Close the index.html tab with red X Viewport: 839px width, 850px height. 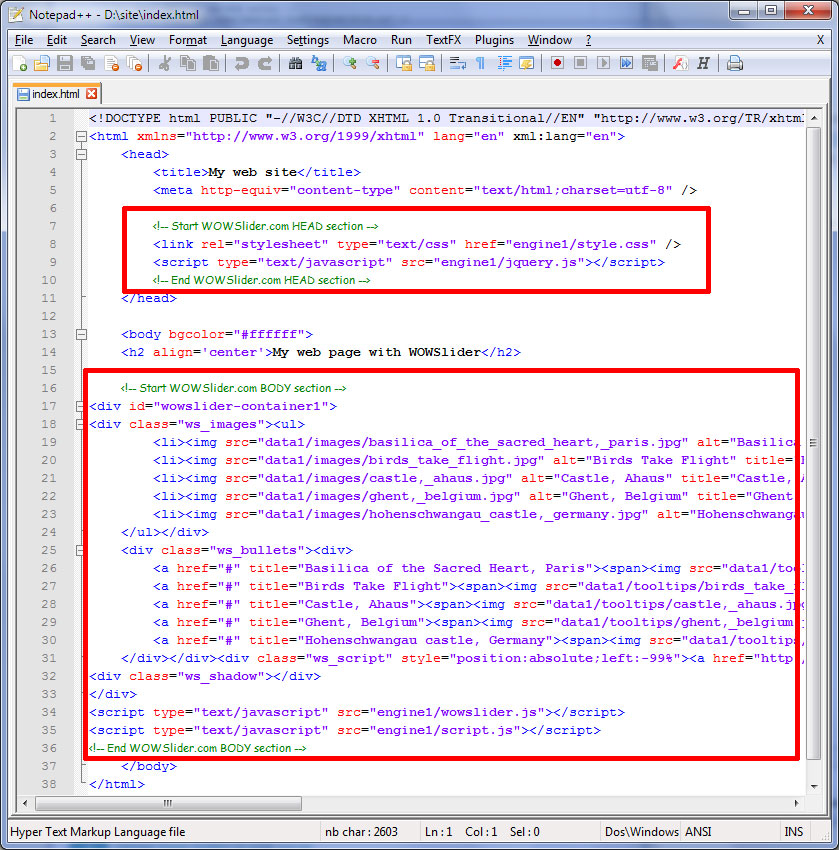click(x=92, y=93)
